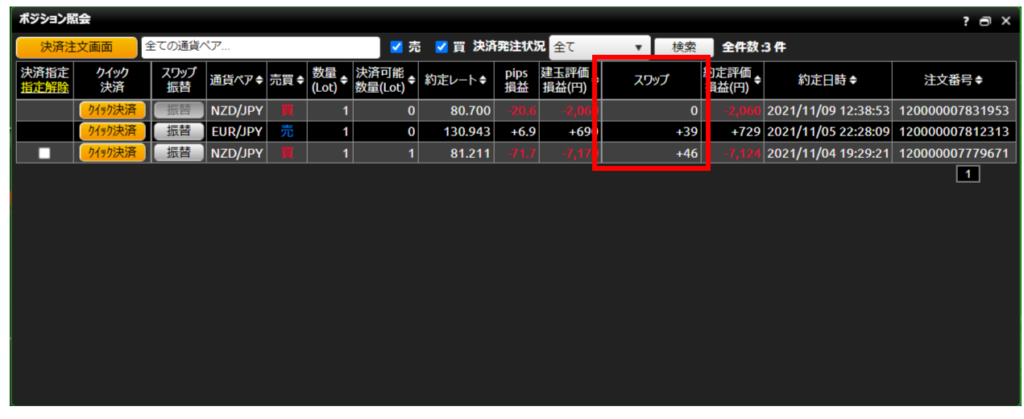Open the help question mark icon
This screenshot has width=1024, height=419.
(966, 22)
